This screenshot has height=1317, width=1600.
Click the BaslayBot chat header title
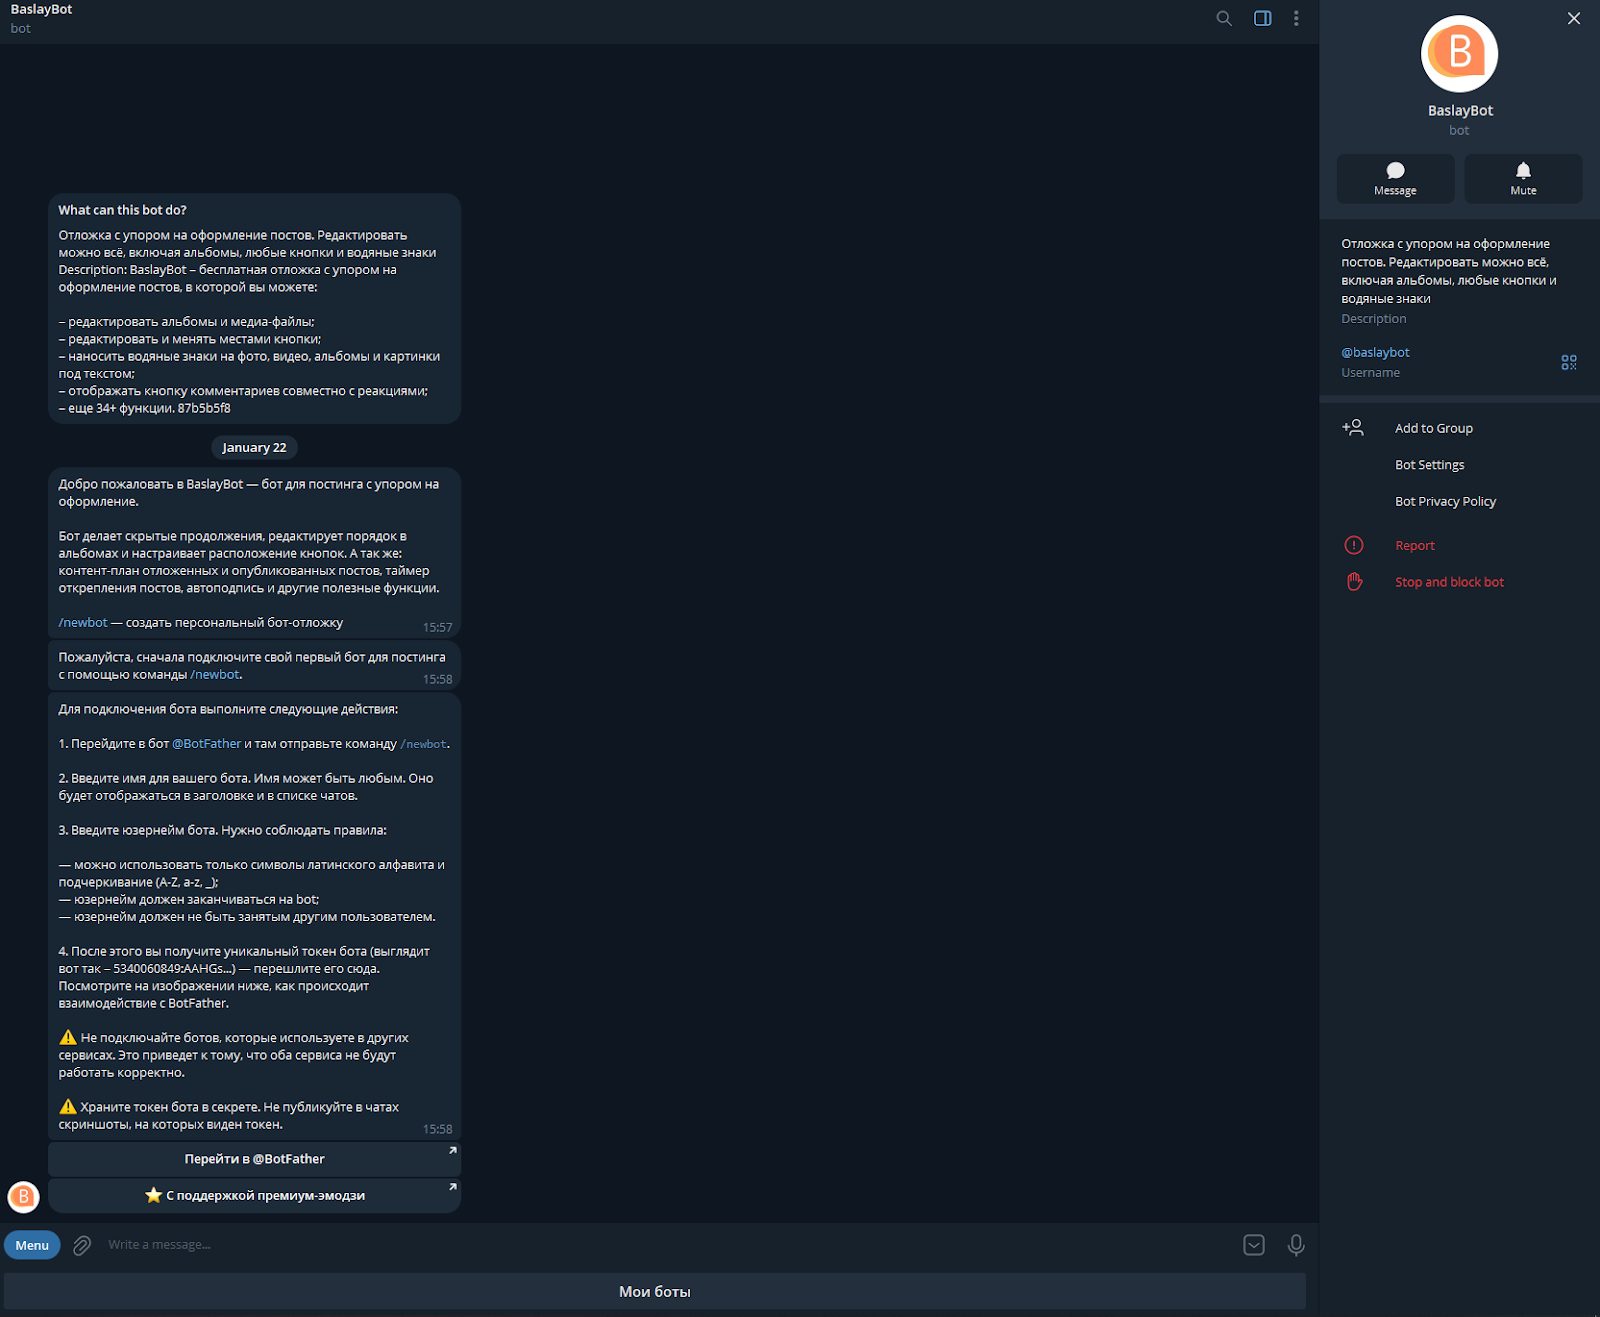pos(41,9)
